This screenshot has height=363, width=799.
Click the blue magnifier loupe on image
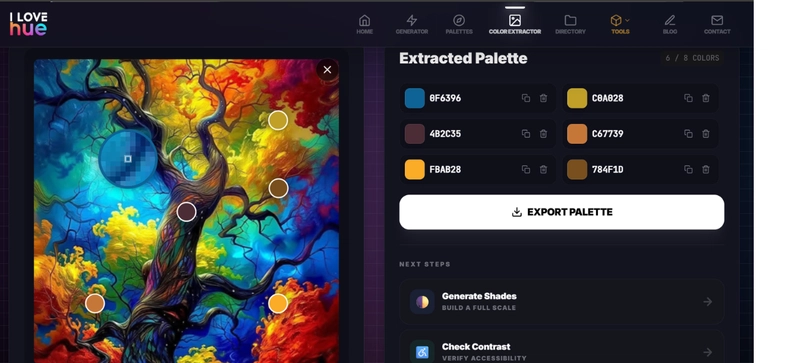(128, 159)
